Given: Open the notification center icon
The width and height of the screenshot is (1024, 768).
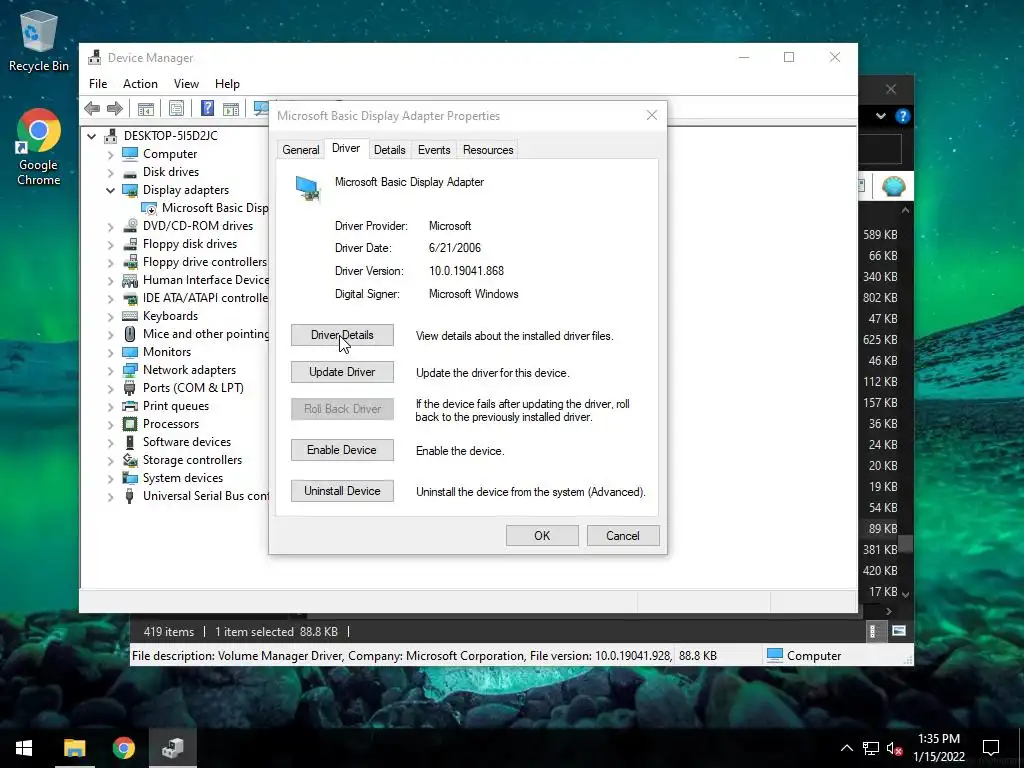Looking at the screenshot, I should point(991,748).
